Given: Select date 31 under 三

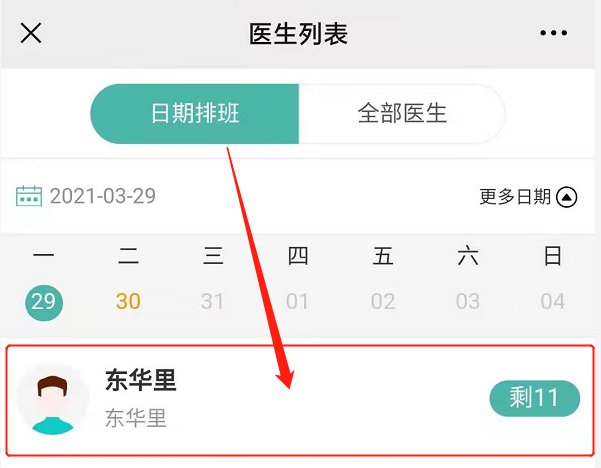Looking at the screenshot, I should [212, 301].
